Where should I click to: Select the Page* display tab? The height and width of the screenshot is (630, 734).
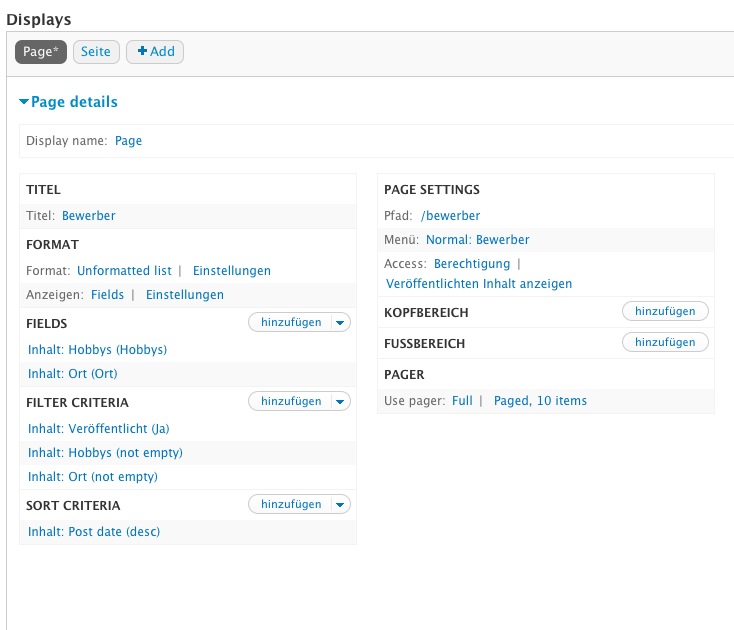coord(41,52)
